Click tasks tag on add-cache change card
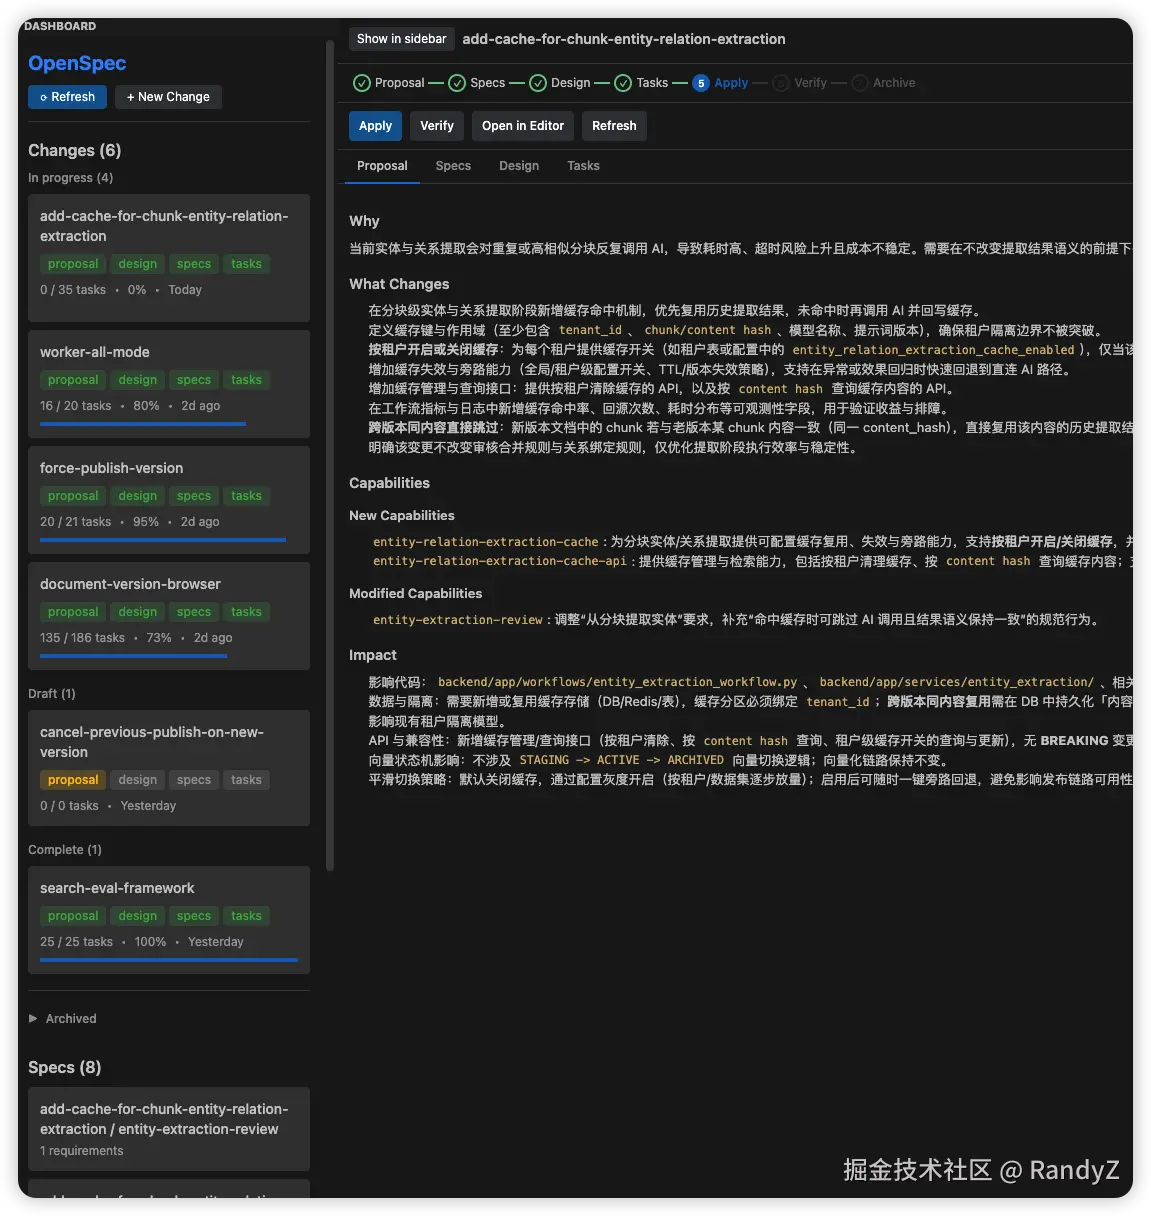The width and height of the screenshot is (1151, 1216). [246, 264]
